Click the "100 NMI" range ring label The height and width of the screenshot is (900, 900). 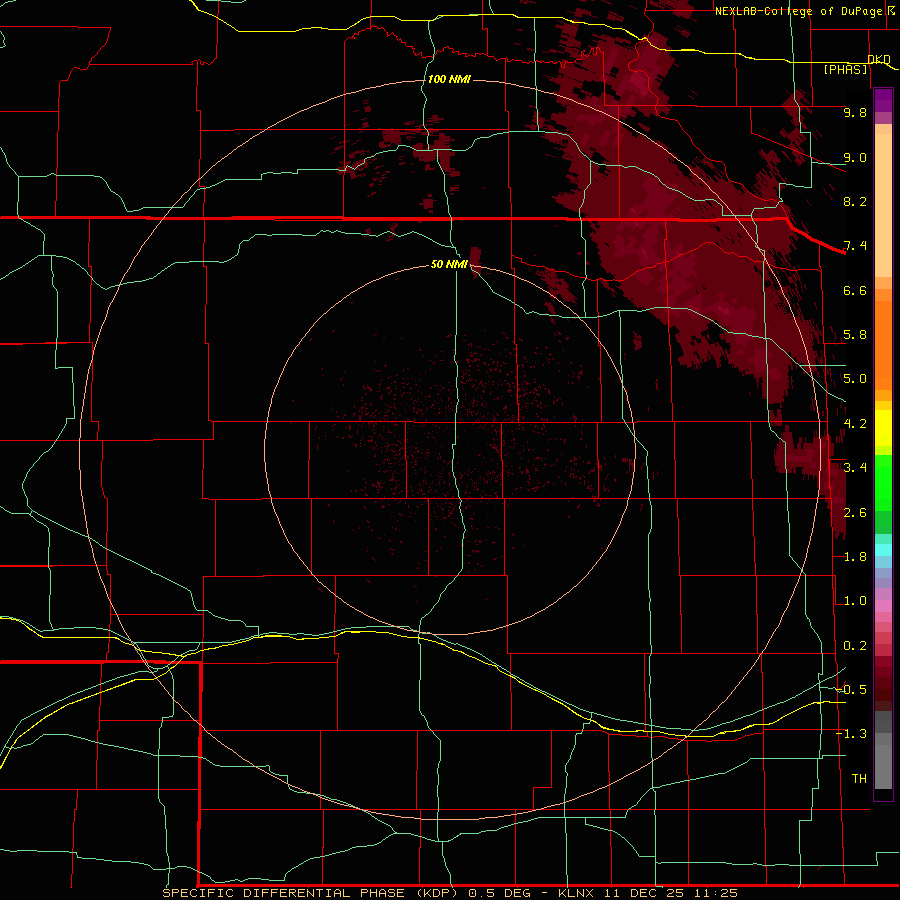[x=449, y=79]
